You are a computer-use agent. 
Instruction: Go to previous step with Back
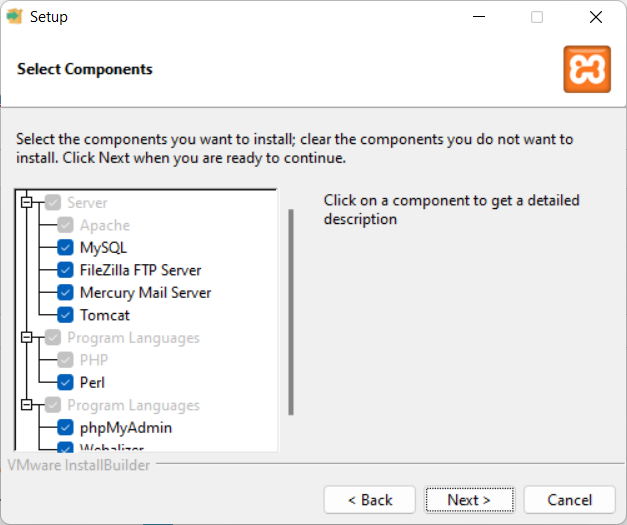pyautogui.click(x=370, y=499)
